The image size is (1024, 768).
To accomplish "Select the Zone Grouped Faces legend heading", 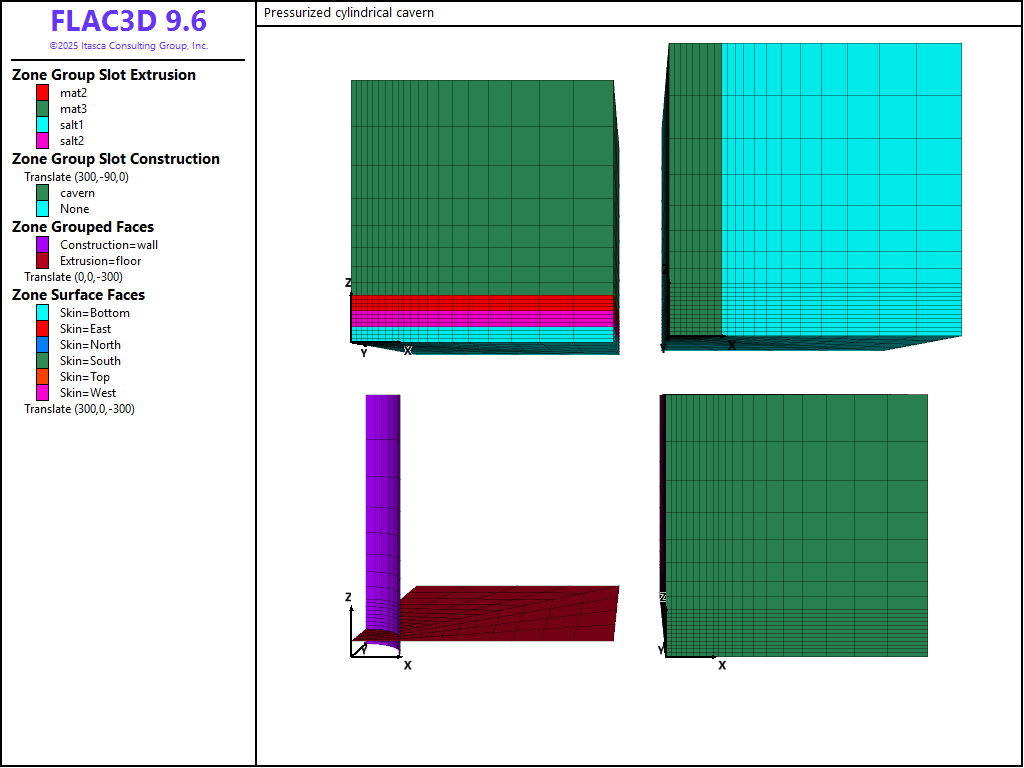I will [83, 227].
